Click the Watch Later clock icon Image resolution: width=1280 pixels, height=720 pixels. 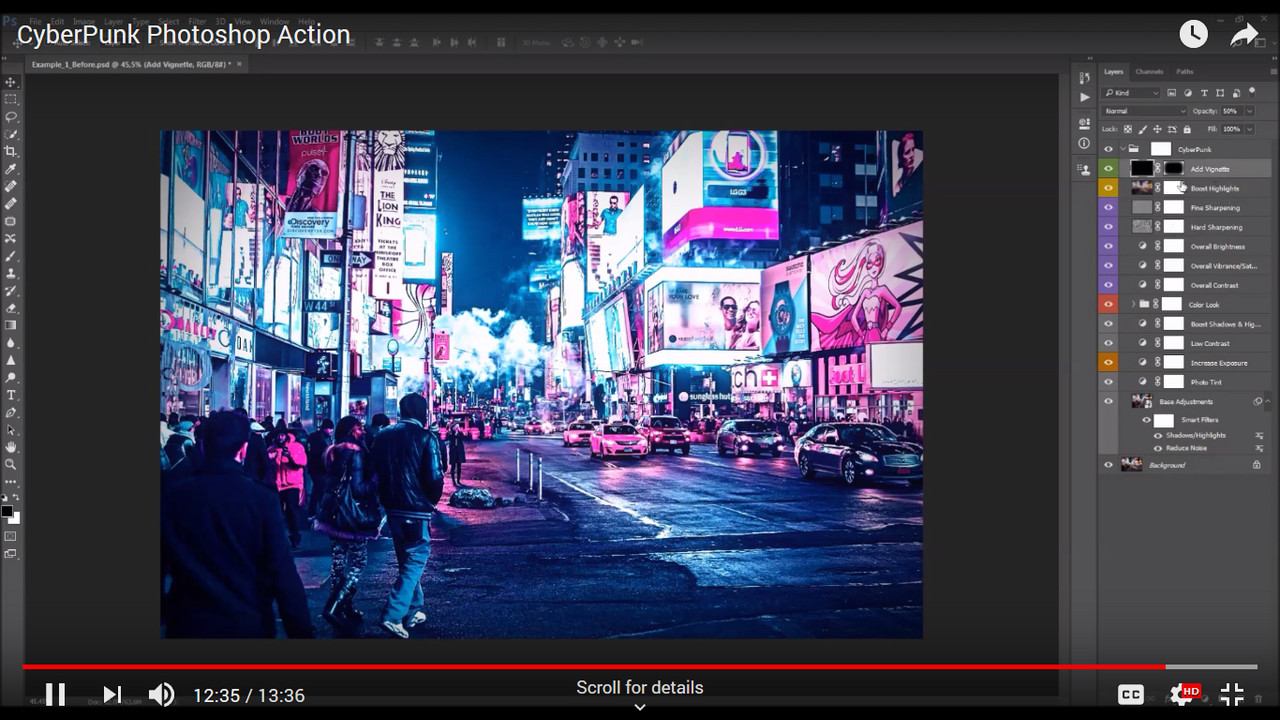[1193, 34]
